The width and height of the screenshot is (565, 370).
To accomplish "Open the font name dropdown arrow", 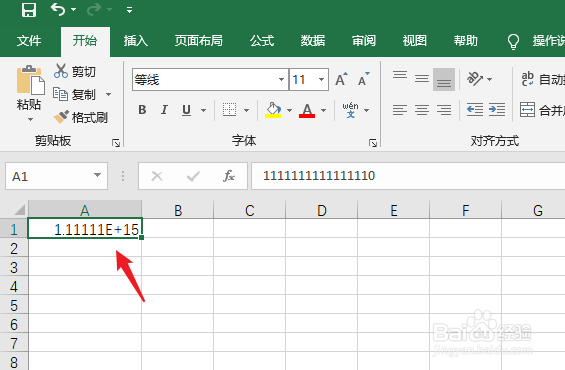I will click(x=281, y=80).
